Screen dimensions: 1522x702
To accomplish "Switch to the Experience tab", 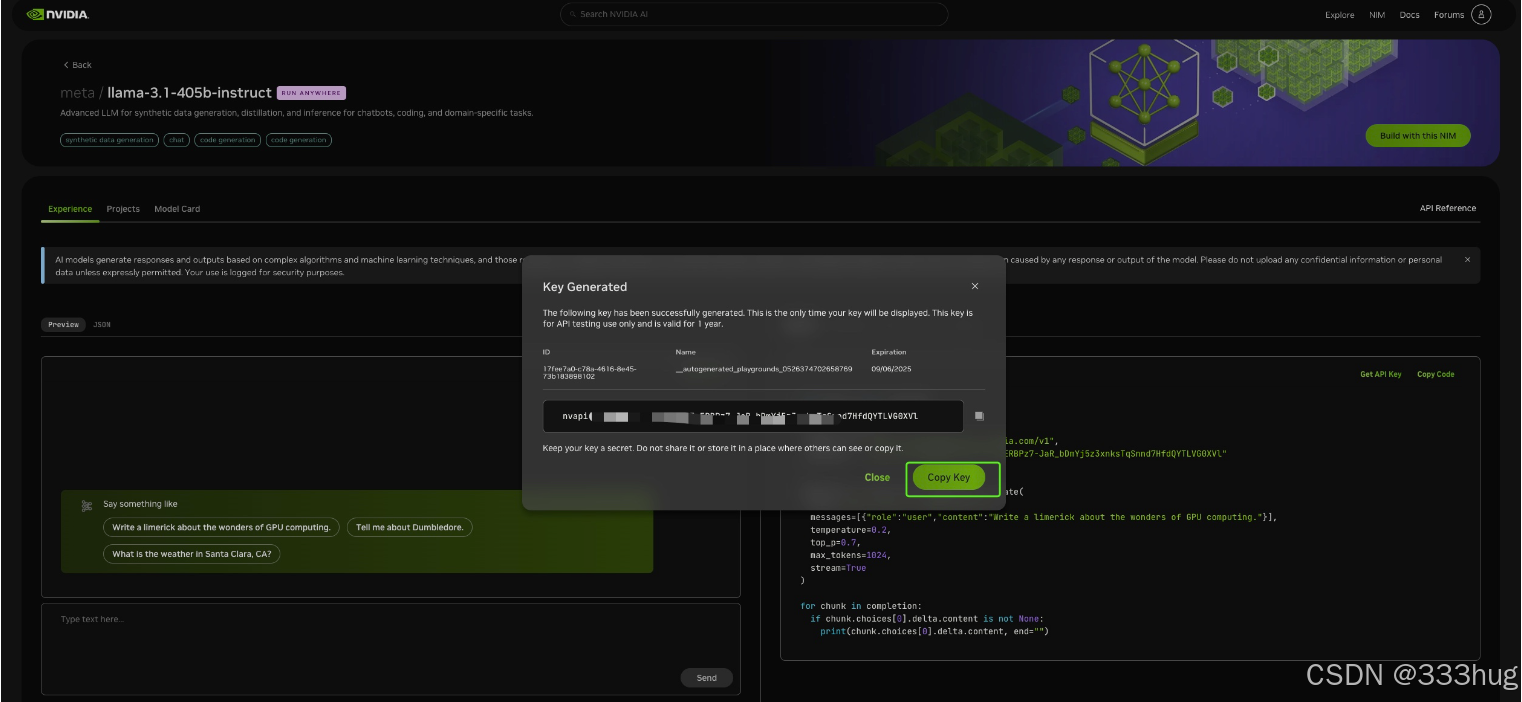I will point(70,209).
